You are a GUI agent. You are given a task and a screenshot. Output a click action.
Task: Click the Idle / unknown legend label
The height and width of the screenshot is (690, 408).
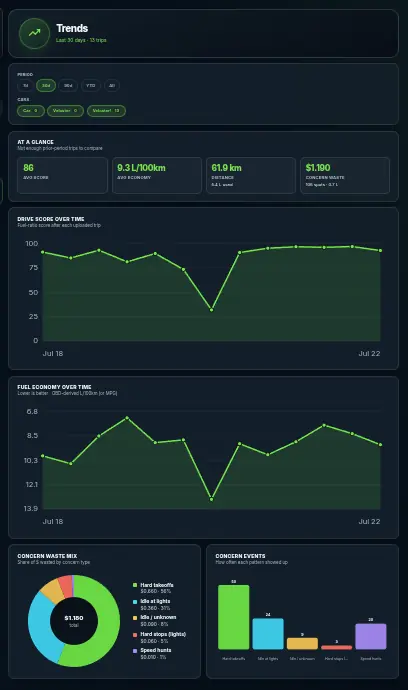pyautogui.click(x=158, y=617)
